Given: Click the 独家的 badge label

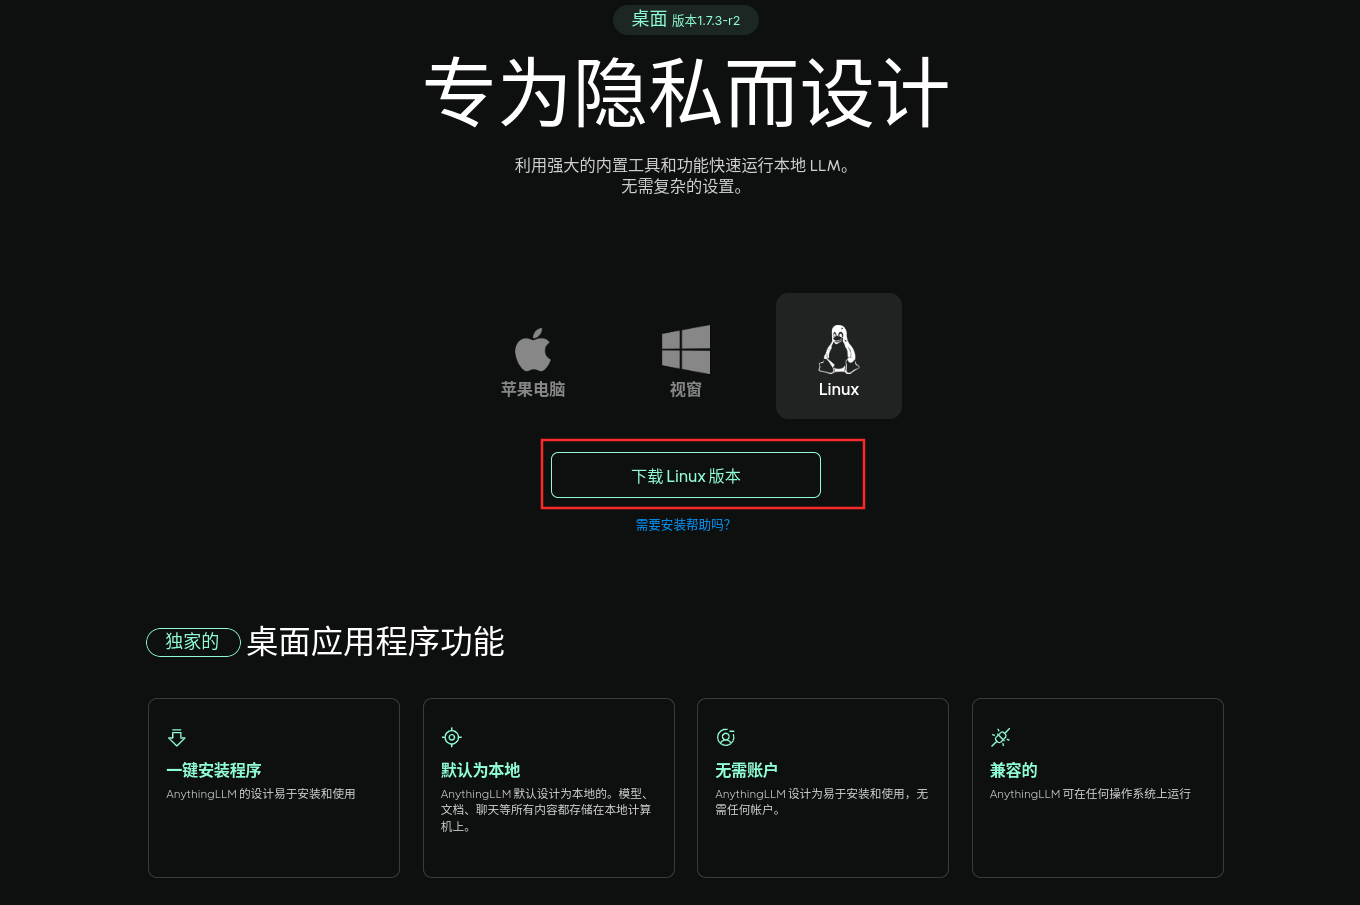Looking at the screenshot, I should point(193,642).
